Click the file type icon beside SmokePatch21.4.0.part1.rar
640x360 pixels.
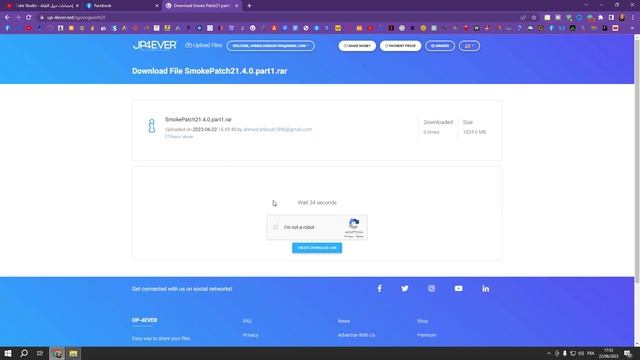tap(151, 126)
